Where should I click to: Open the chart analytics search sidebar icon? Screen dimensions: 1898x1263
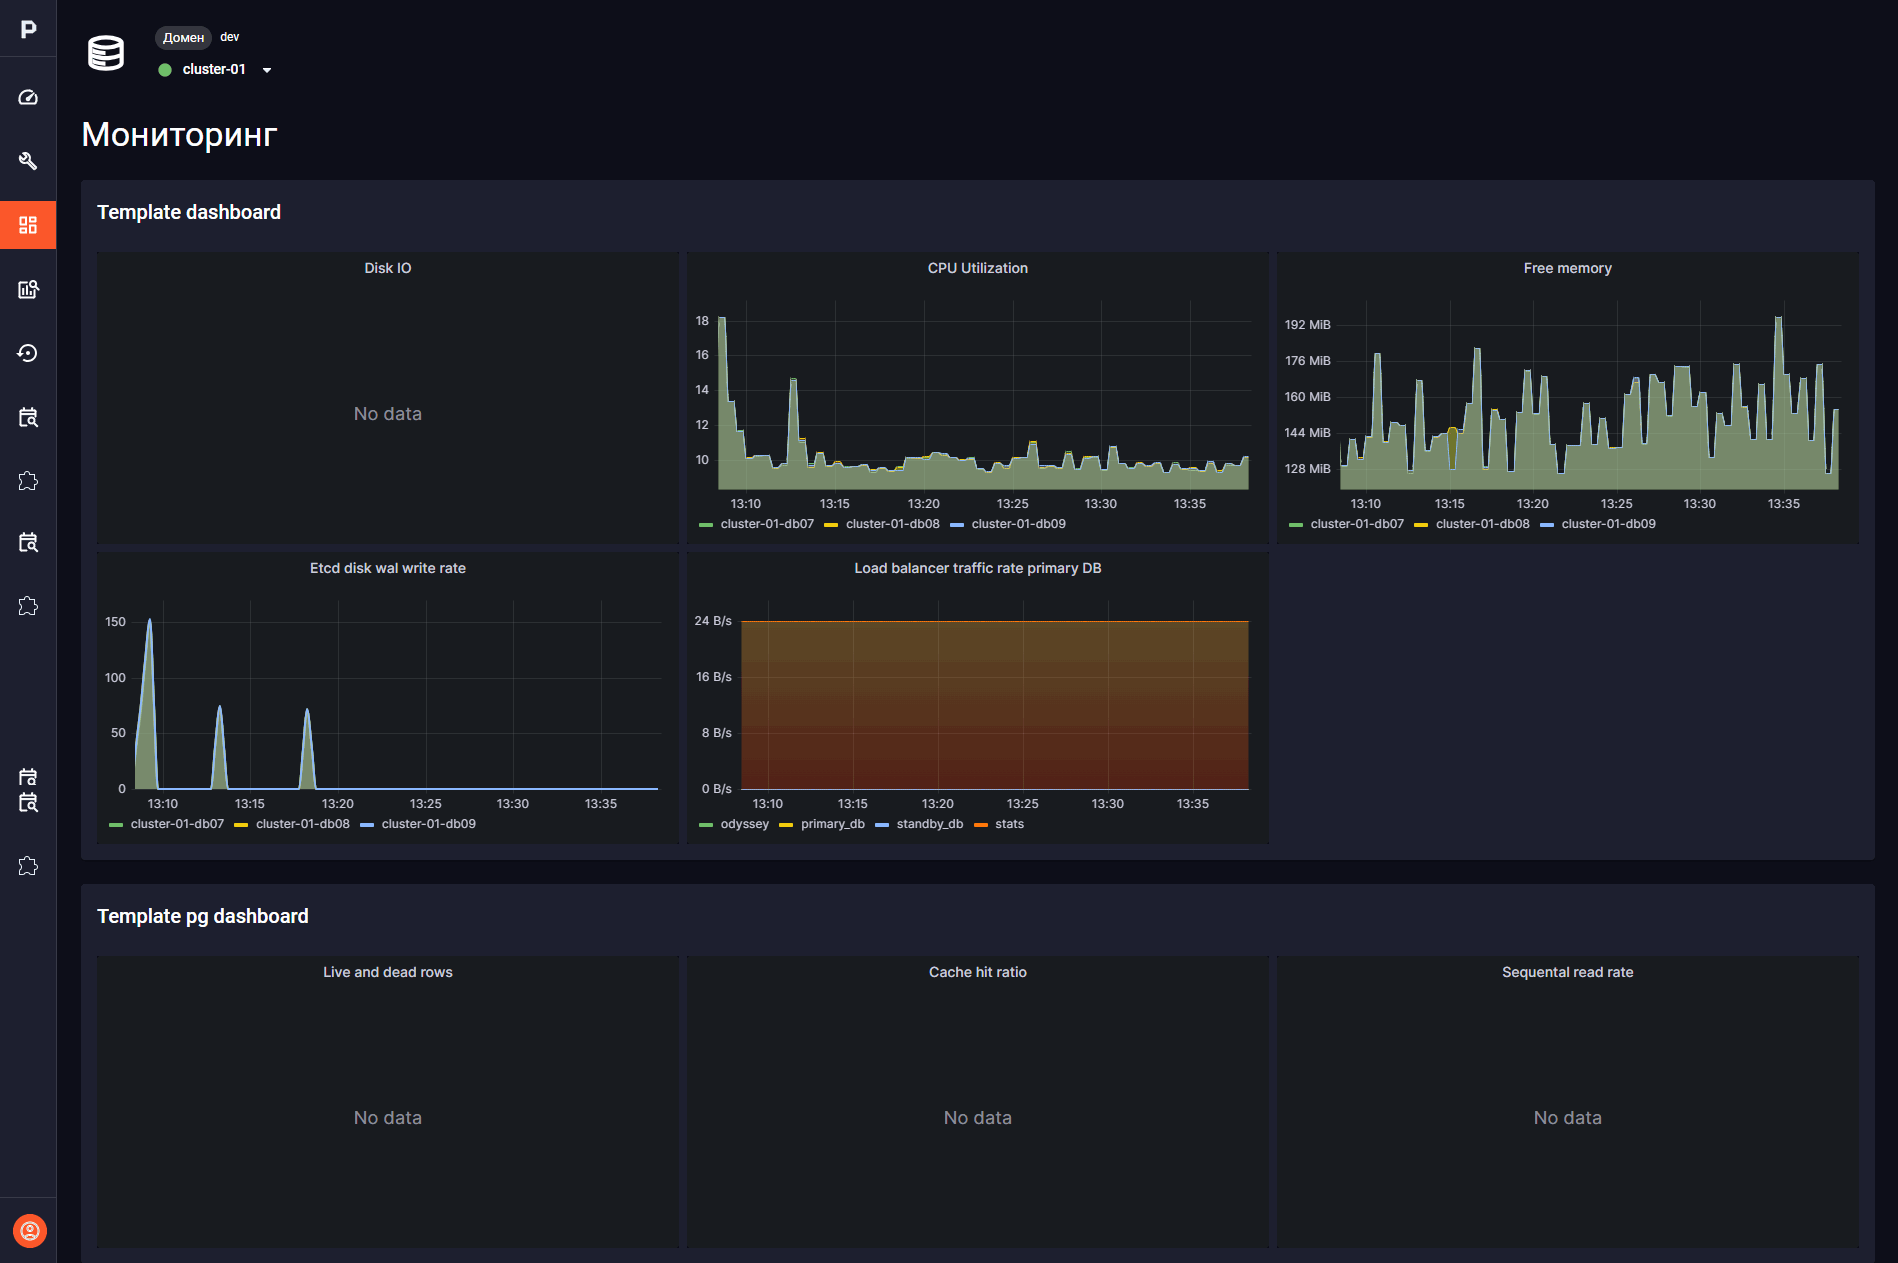(x=28, y=289)
